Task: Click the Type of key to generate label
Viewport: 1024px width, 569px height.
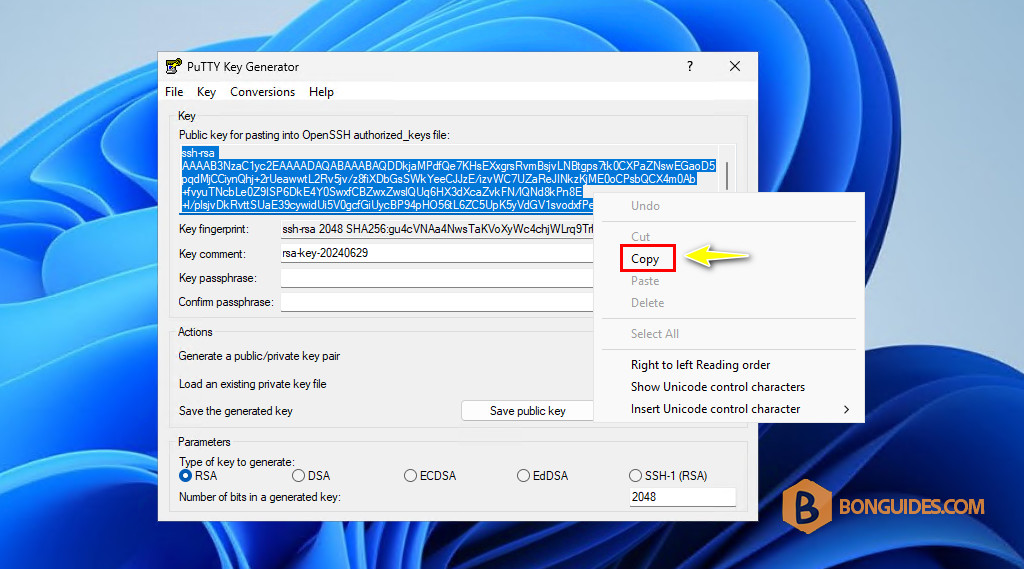Action: click(236, 462)
